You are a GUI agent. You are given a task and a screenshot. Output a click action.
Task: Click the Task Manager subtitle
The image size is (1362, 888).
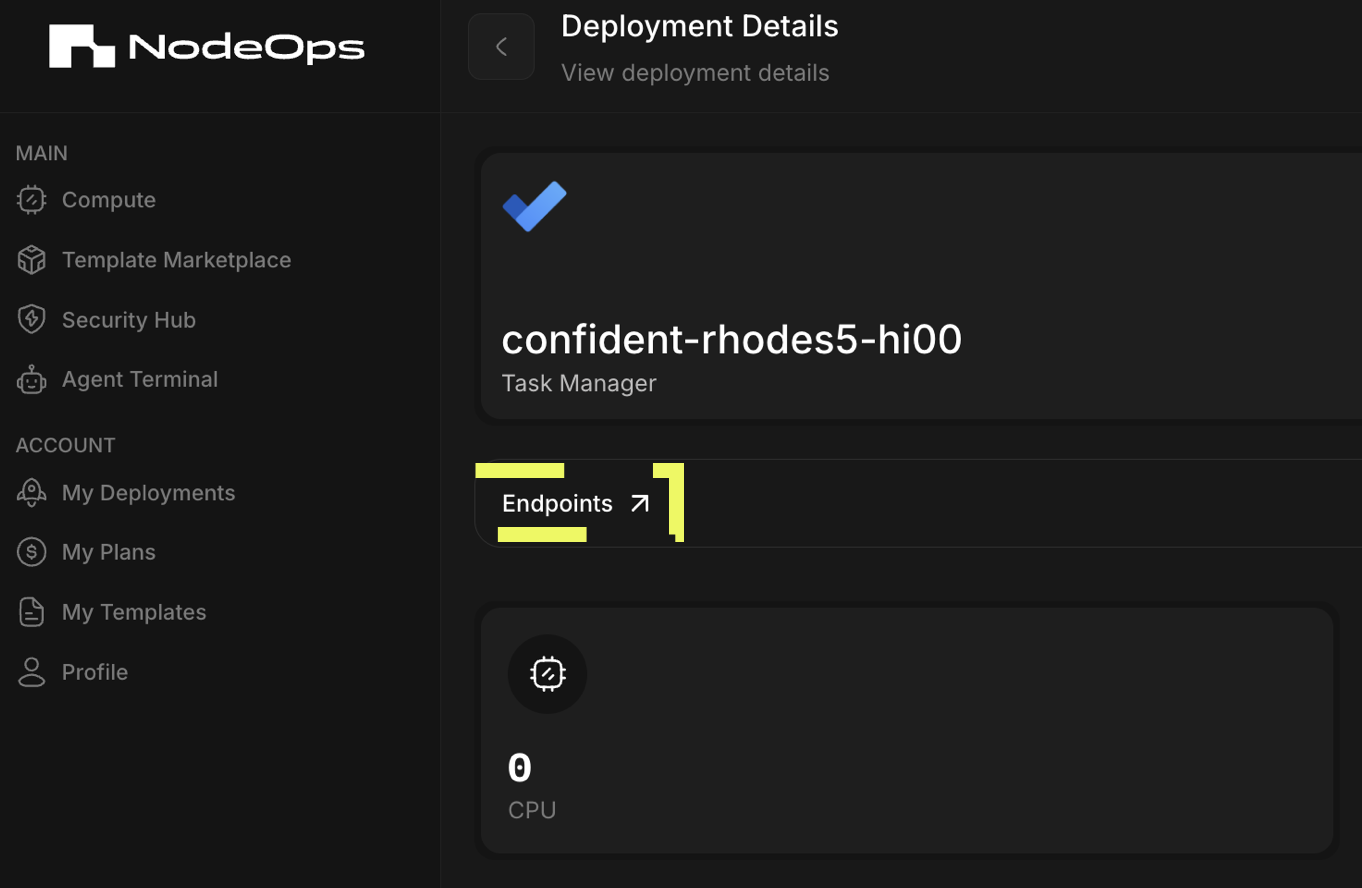(x=579, y=383)
